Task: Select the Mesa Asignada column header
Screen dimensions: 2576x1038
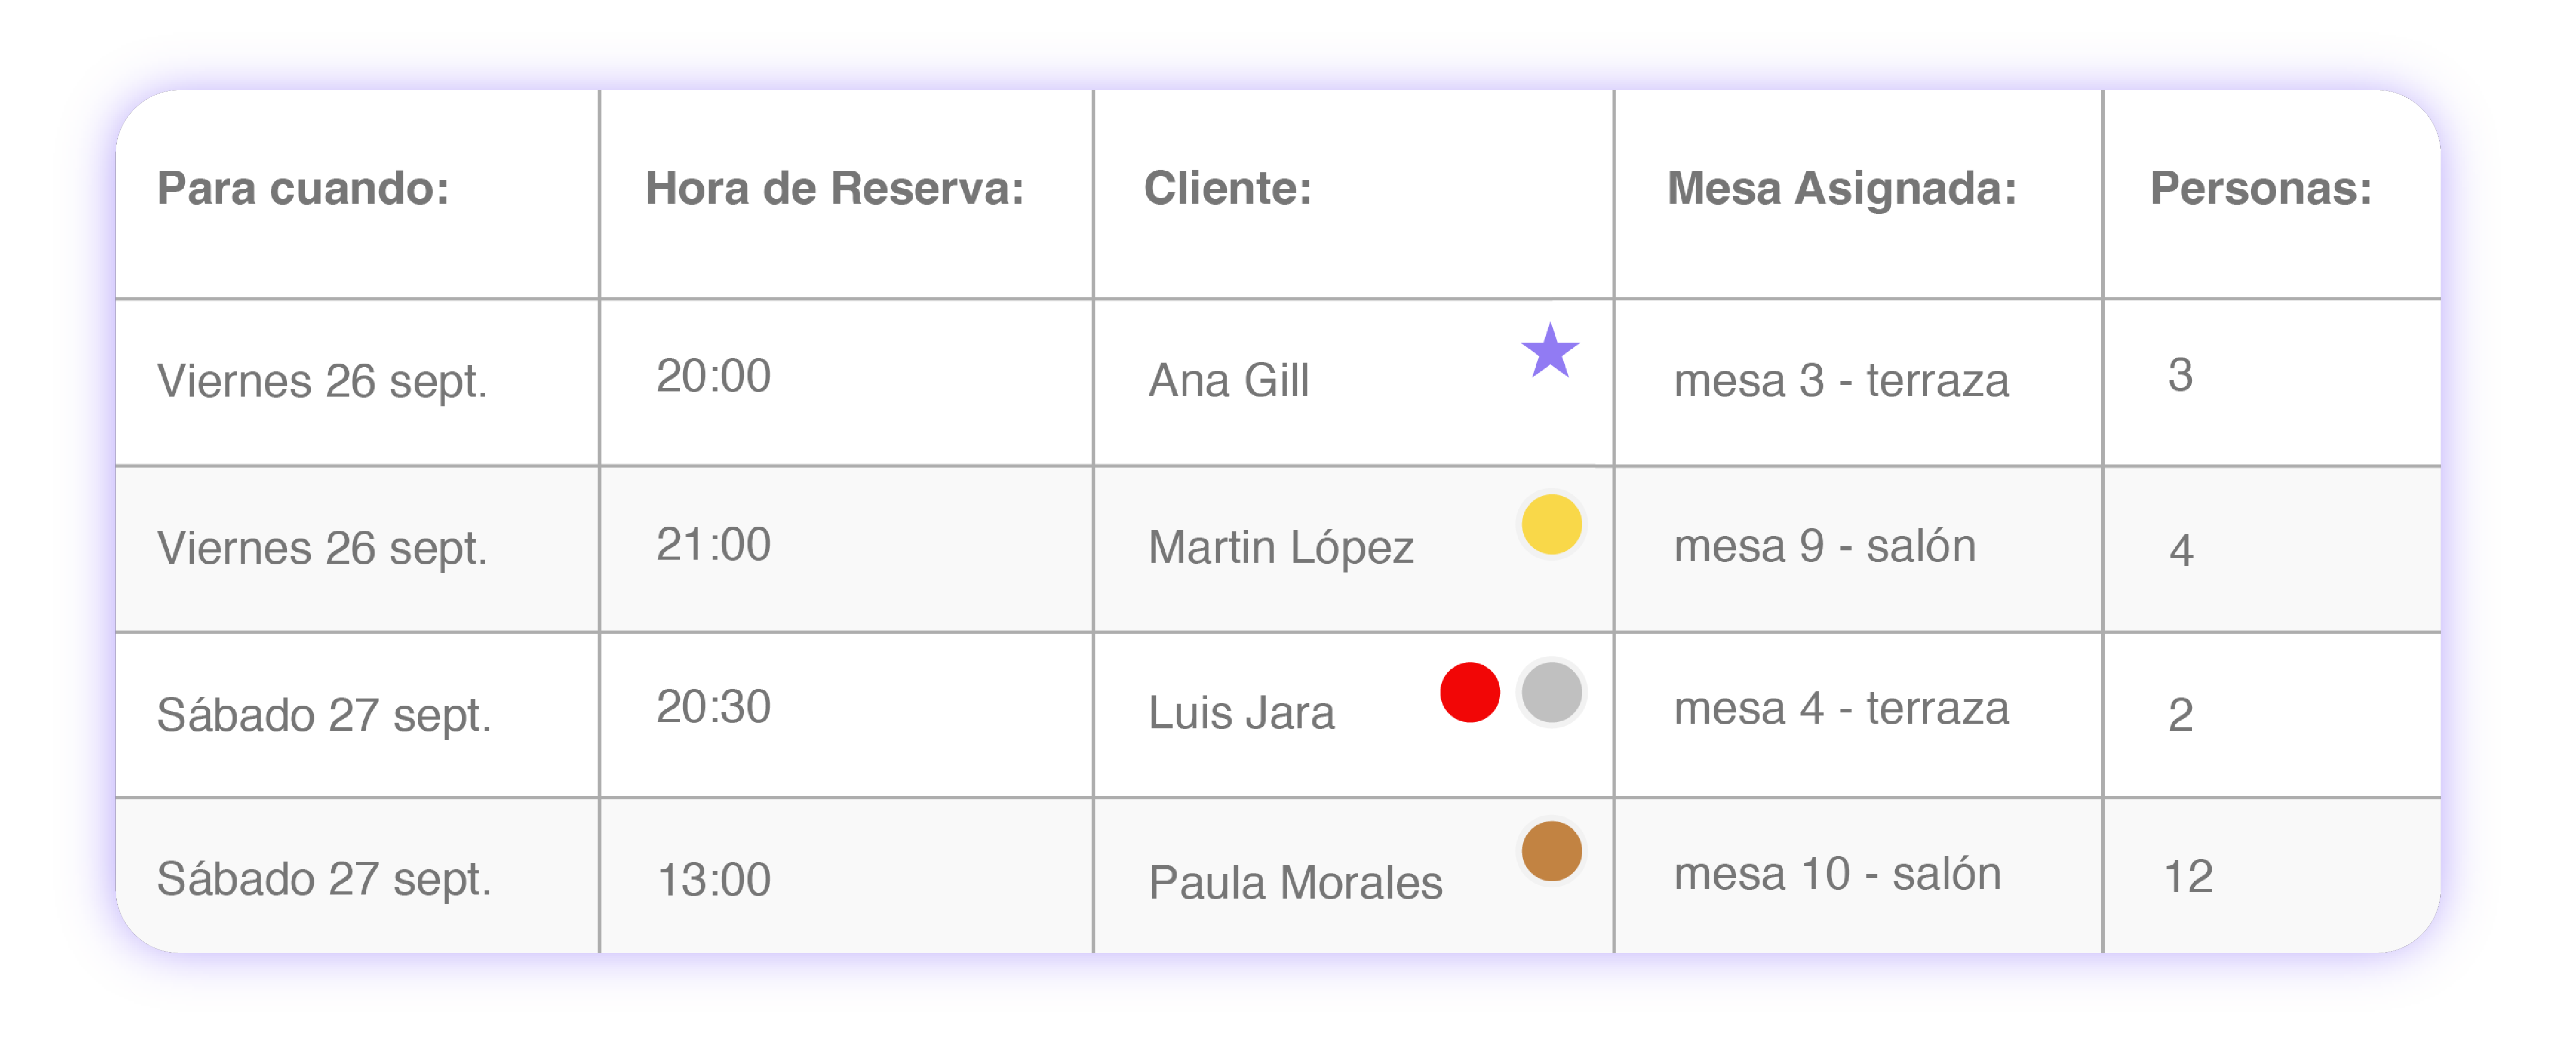Action: [x=1841, y=188]
